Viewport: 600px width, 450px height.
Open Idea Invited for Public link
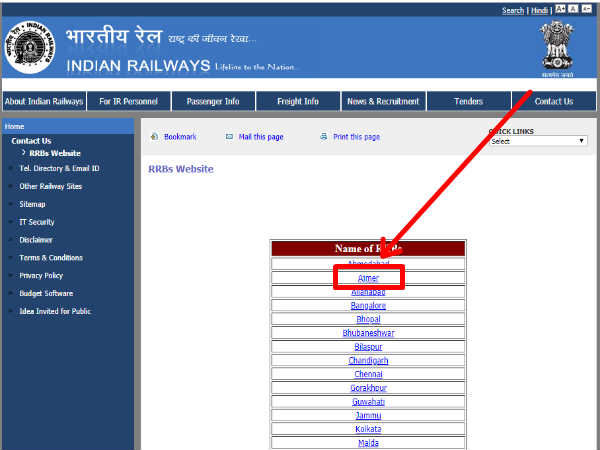55,311
